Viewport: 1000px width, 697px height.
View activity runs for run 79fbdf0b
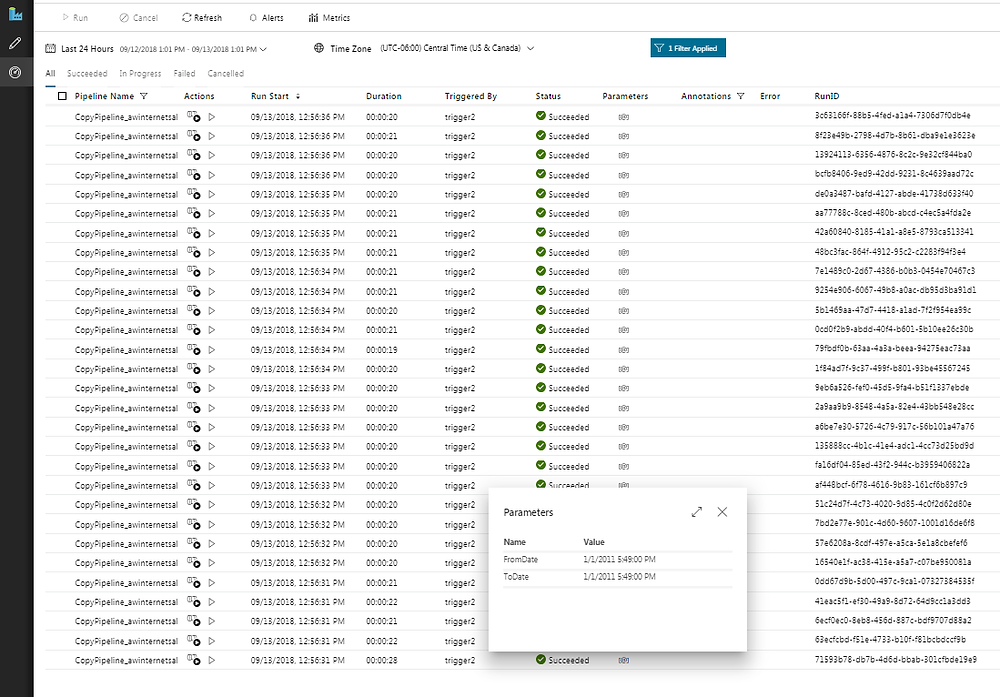(x=193, y=349)
